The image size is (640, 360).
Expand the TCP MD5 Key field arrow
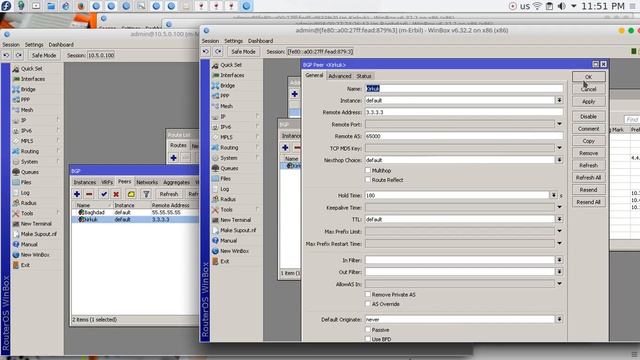pyautogui.click(x=559, y=148)
